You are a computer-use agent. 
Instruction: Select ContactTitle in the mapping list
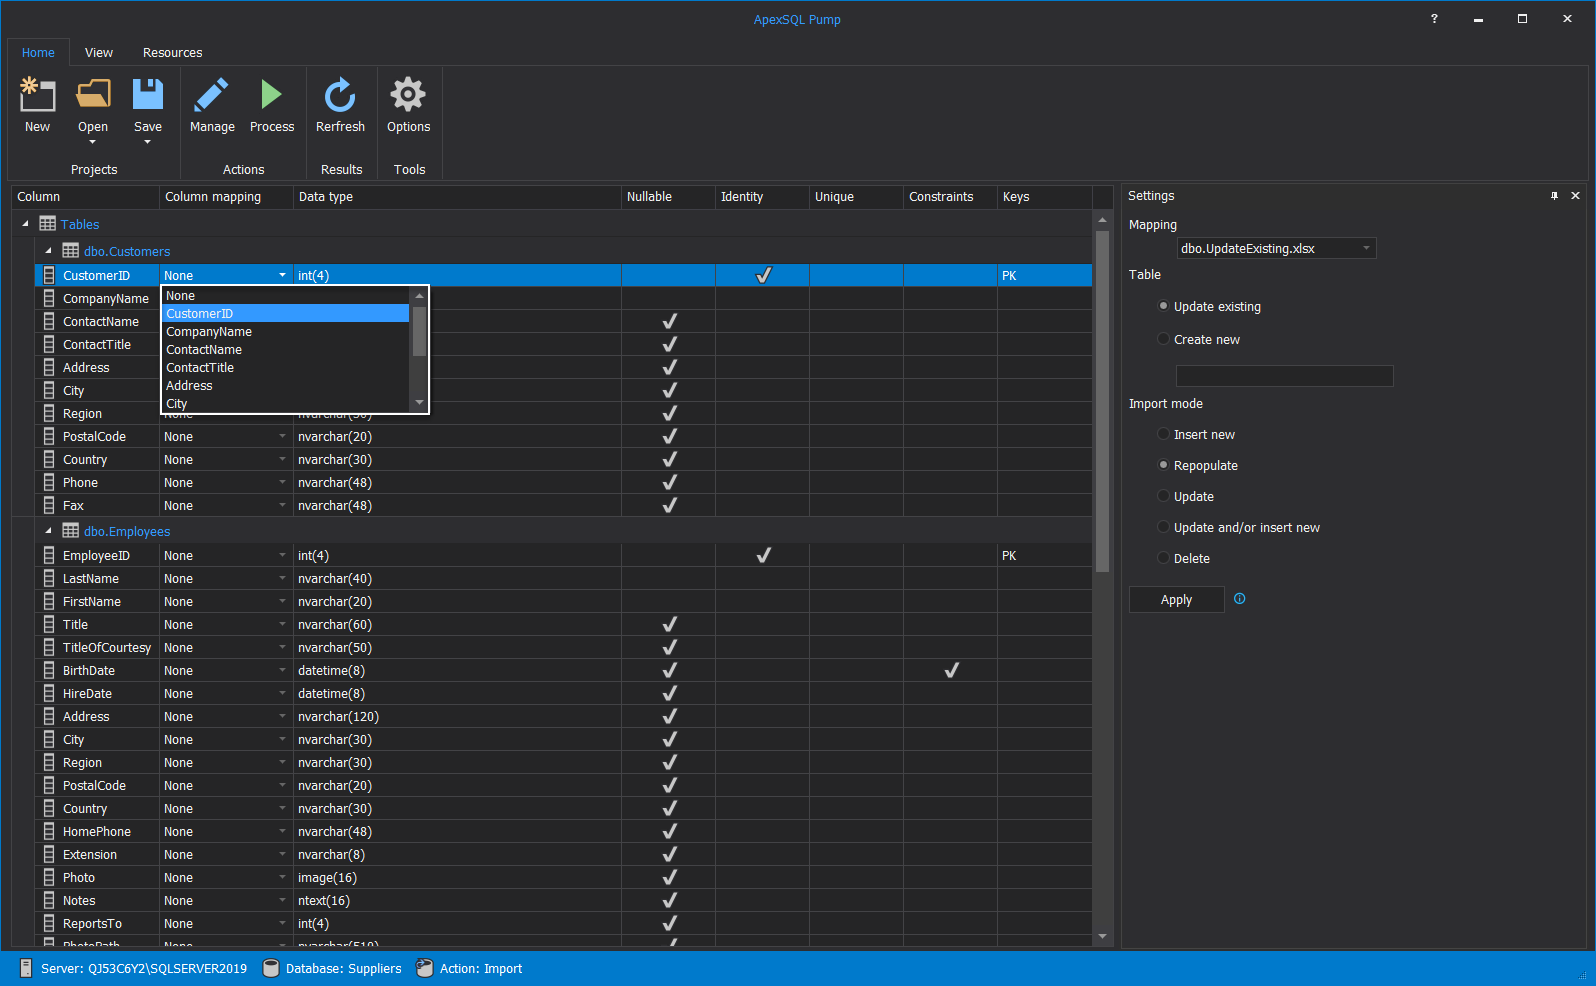[x=286, y=368]
